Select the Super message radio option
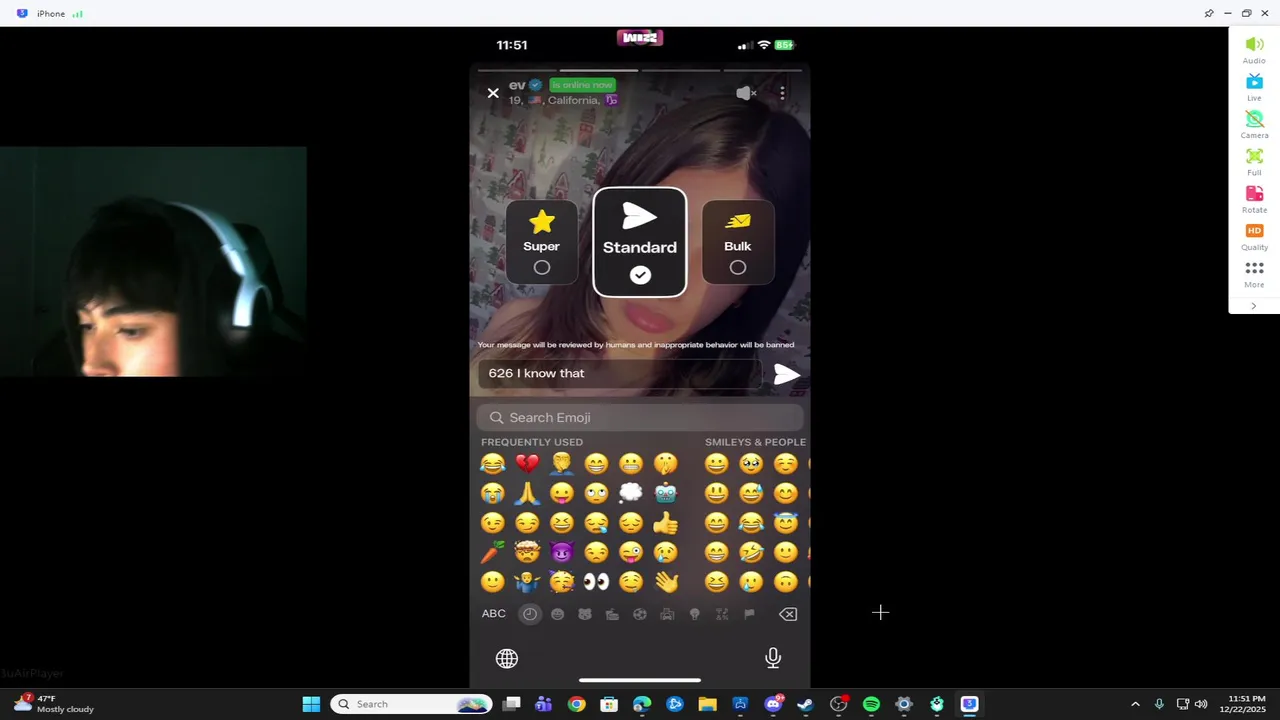The image size is (1280, 720). pyautogui.click(x=541, y=267)
